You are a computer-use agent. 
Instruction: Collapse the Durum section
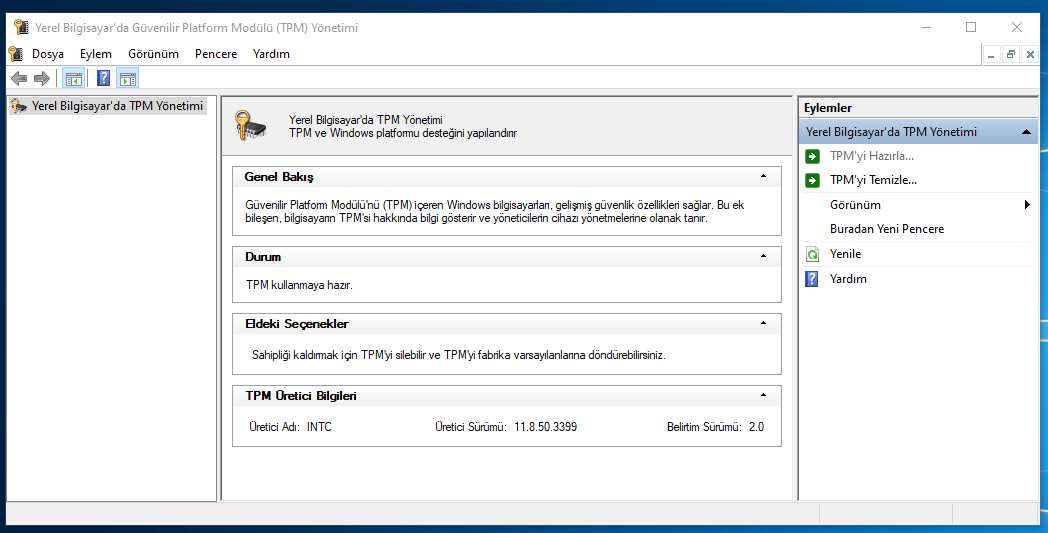[763, 256]
